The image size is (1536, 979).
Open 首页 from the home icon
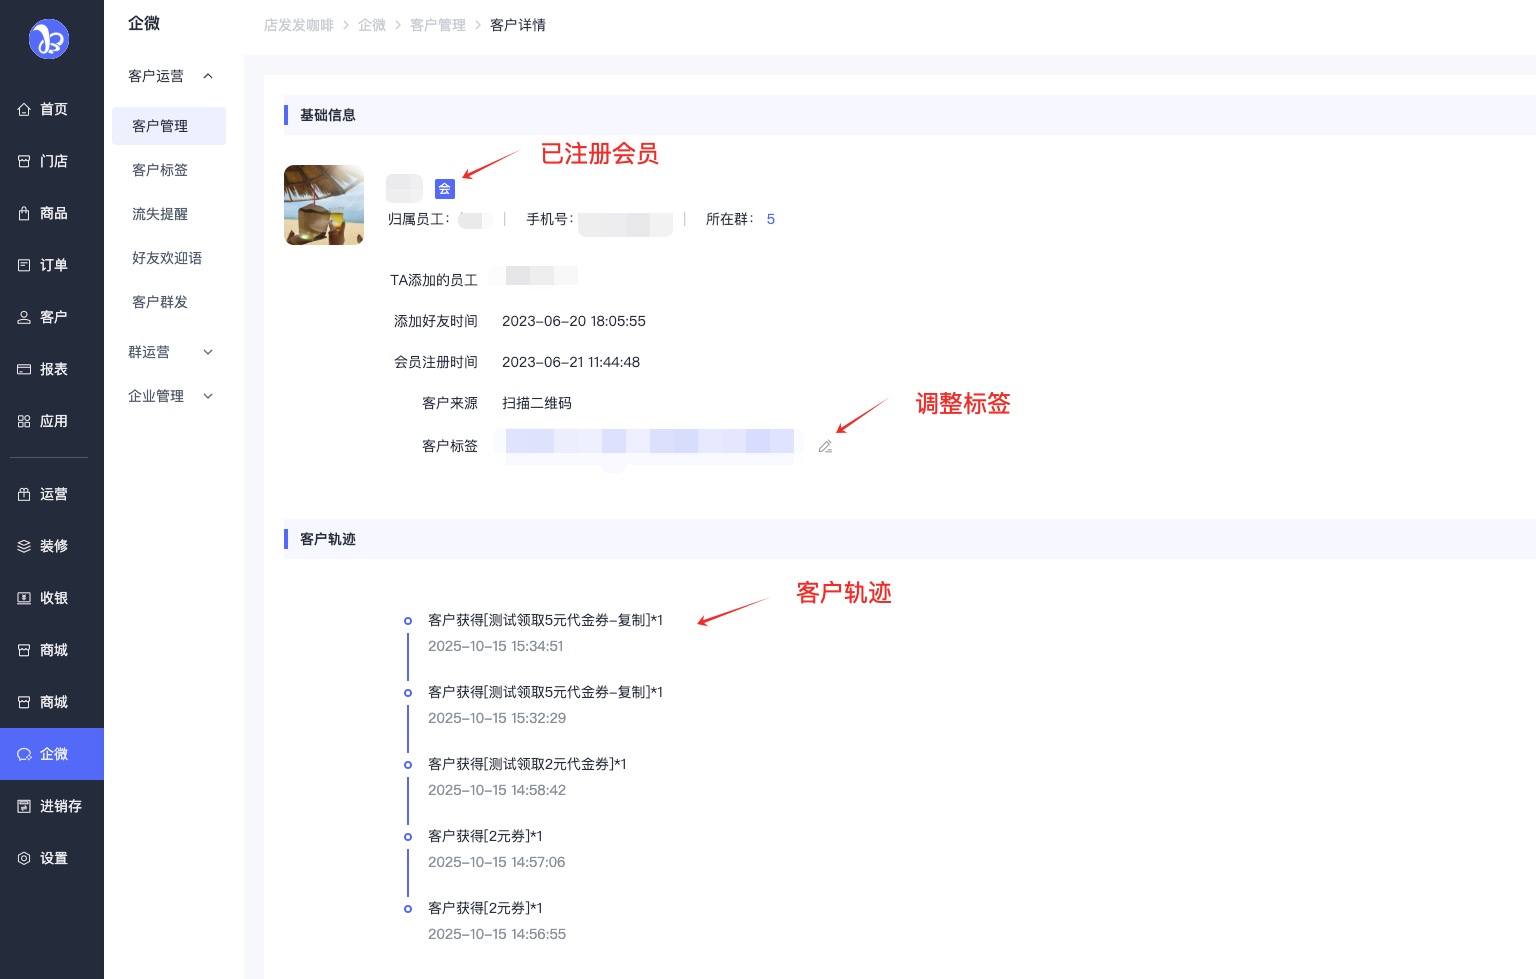click(x=42, y=110)
